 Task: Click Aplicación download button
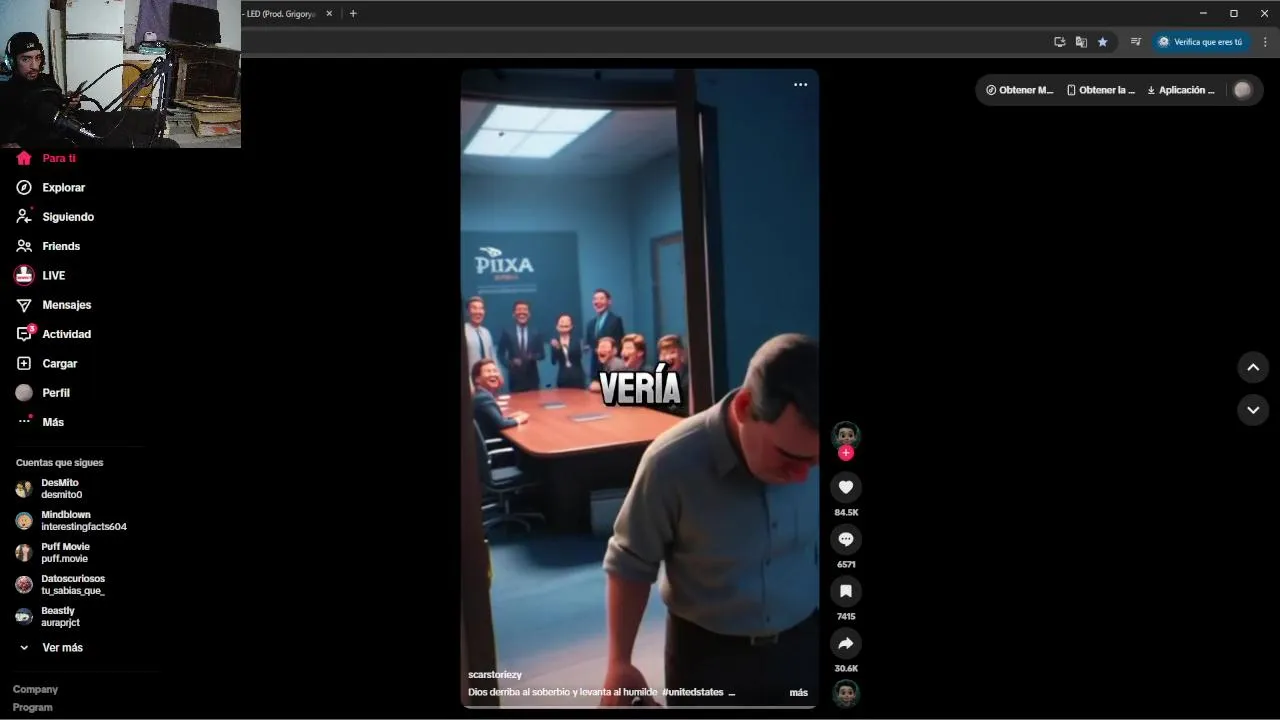1181,90
